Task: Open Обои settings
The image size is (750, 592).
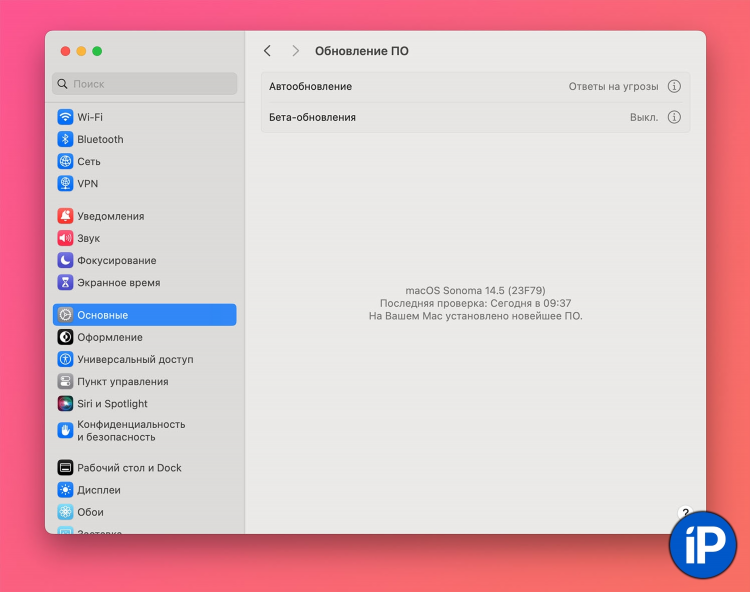Action: (144, 512)
